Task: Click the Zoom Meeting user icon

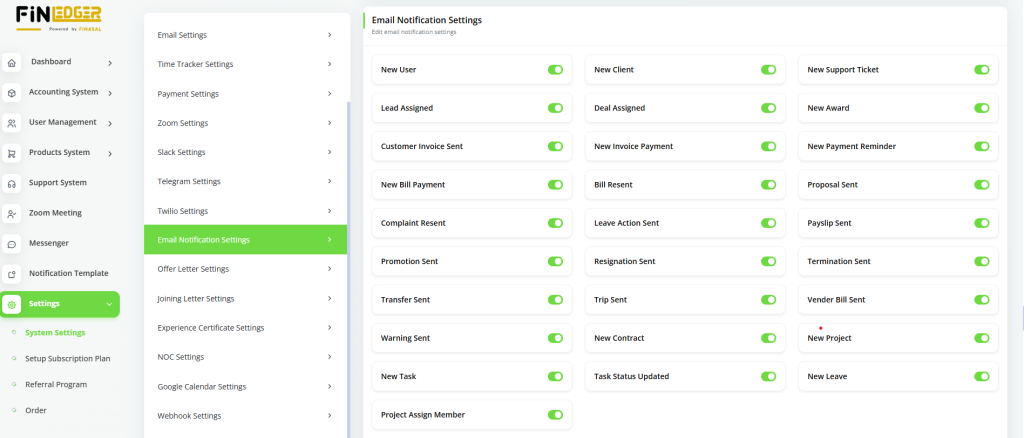Action: (11, 214)
